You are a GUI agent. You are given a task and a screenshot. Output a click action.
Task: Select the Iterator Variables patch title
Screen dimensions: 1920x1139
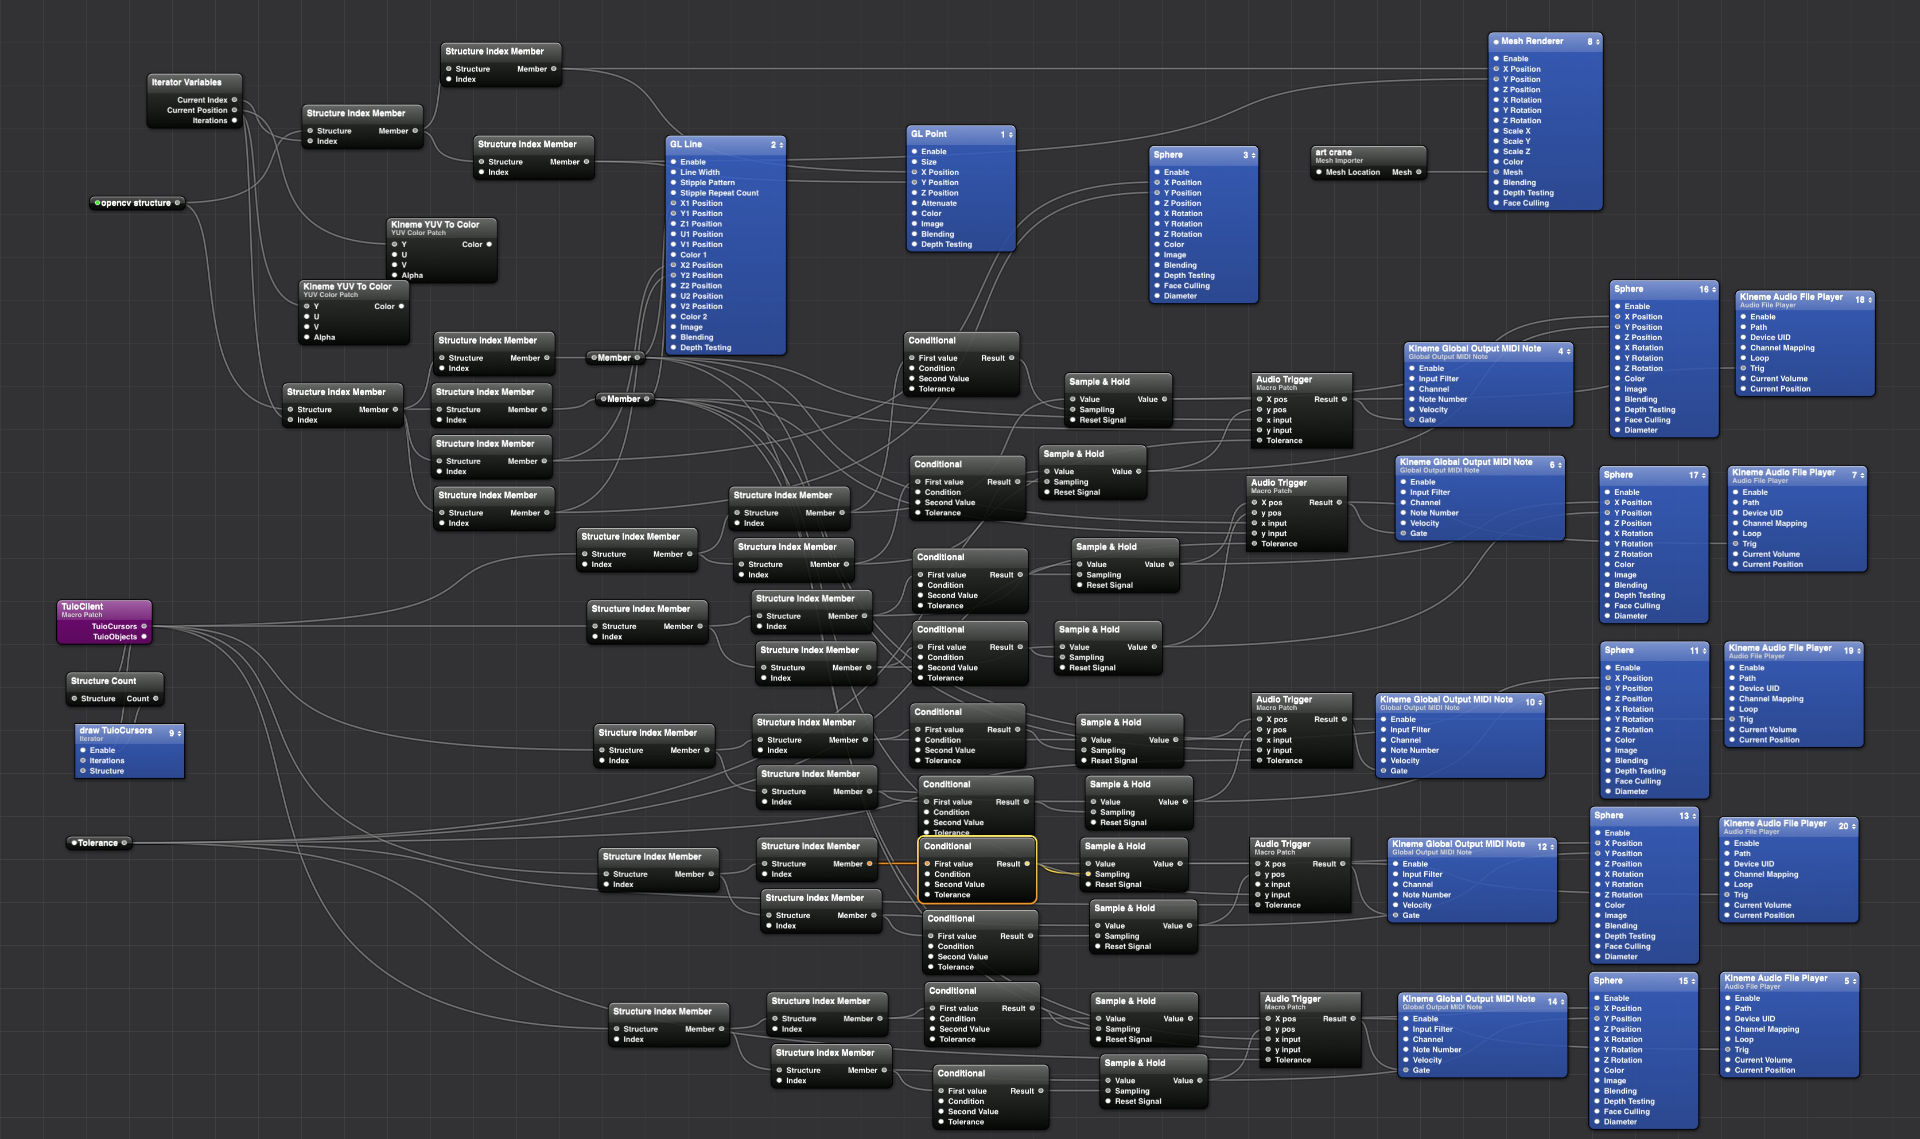187,82
